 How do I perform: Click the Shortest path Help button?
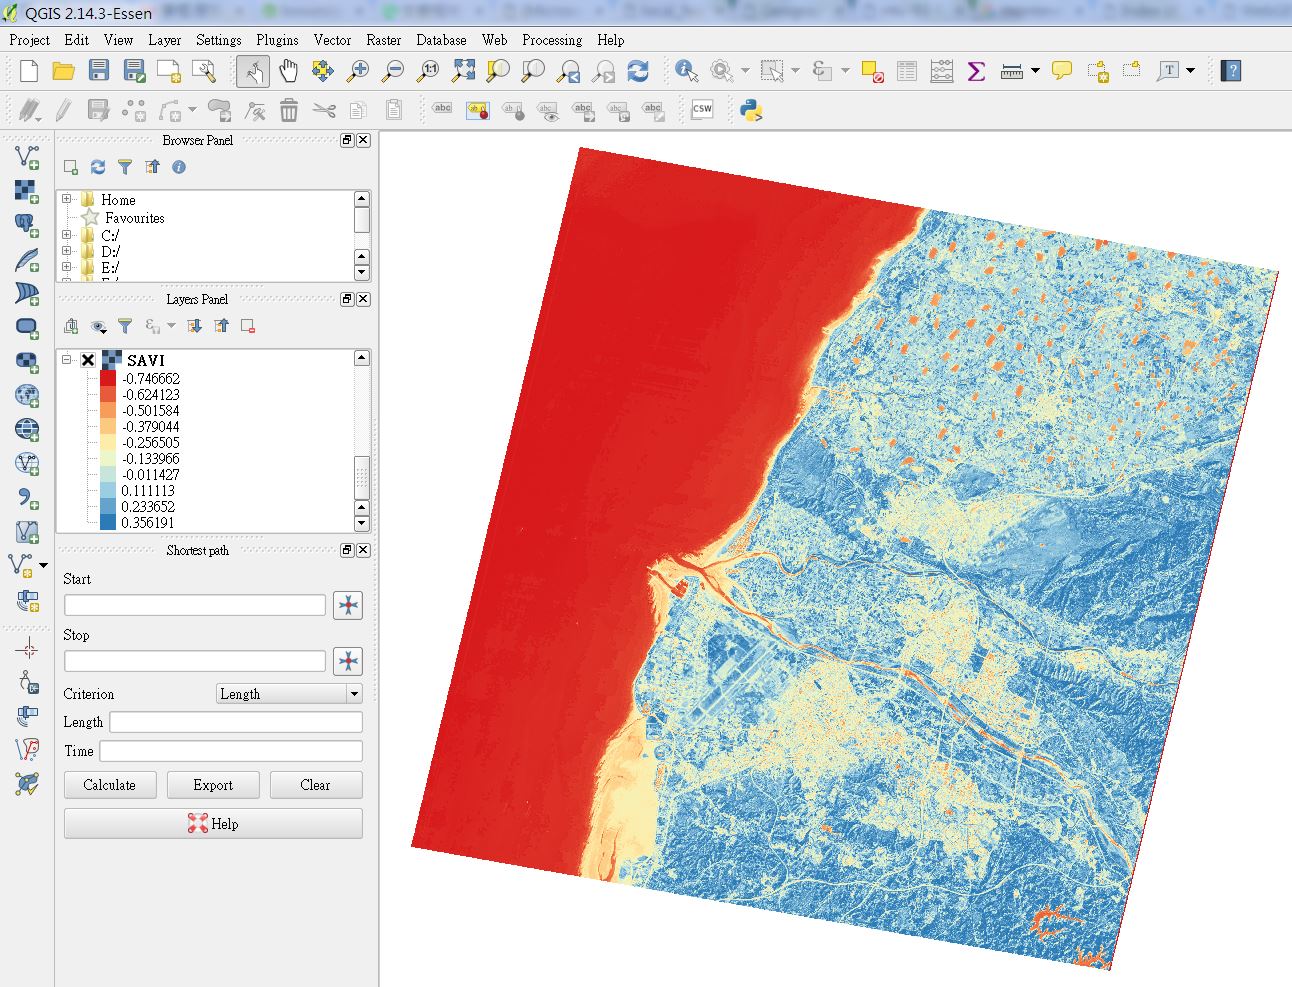[x=213, y=824]
